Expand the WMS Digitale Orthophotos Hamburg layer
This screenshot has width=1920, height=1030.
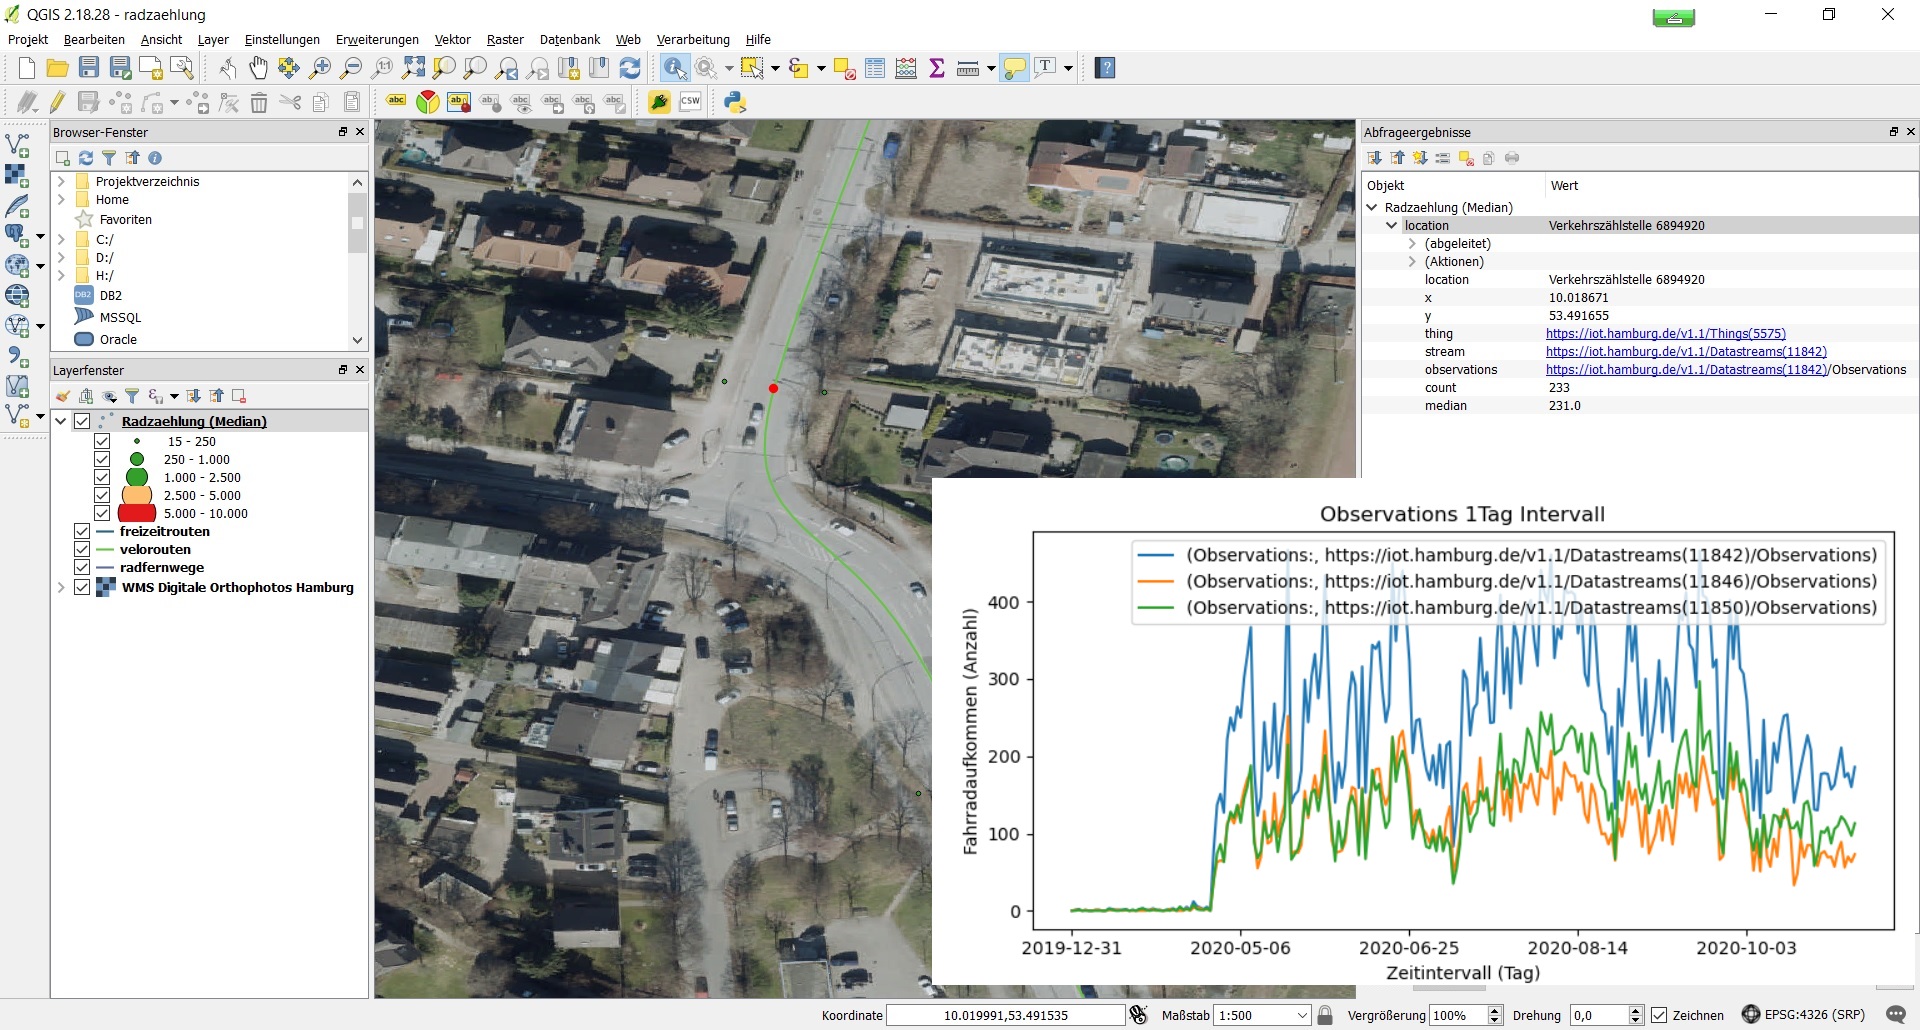point(61,588)
